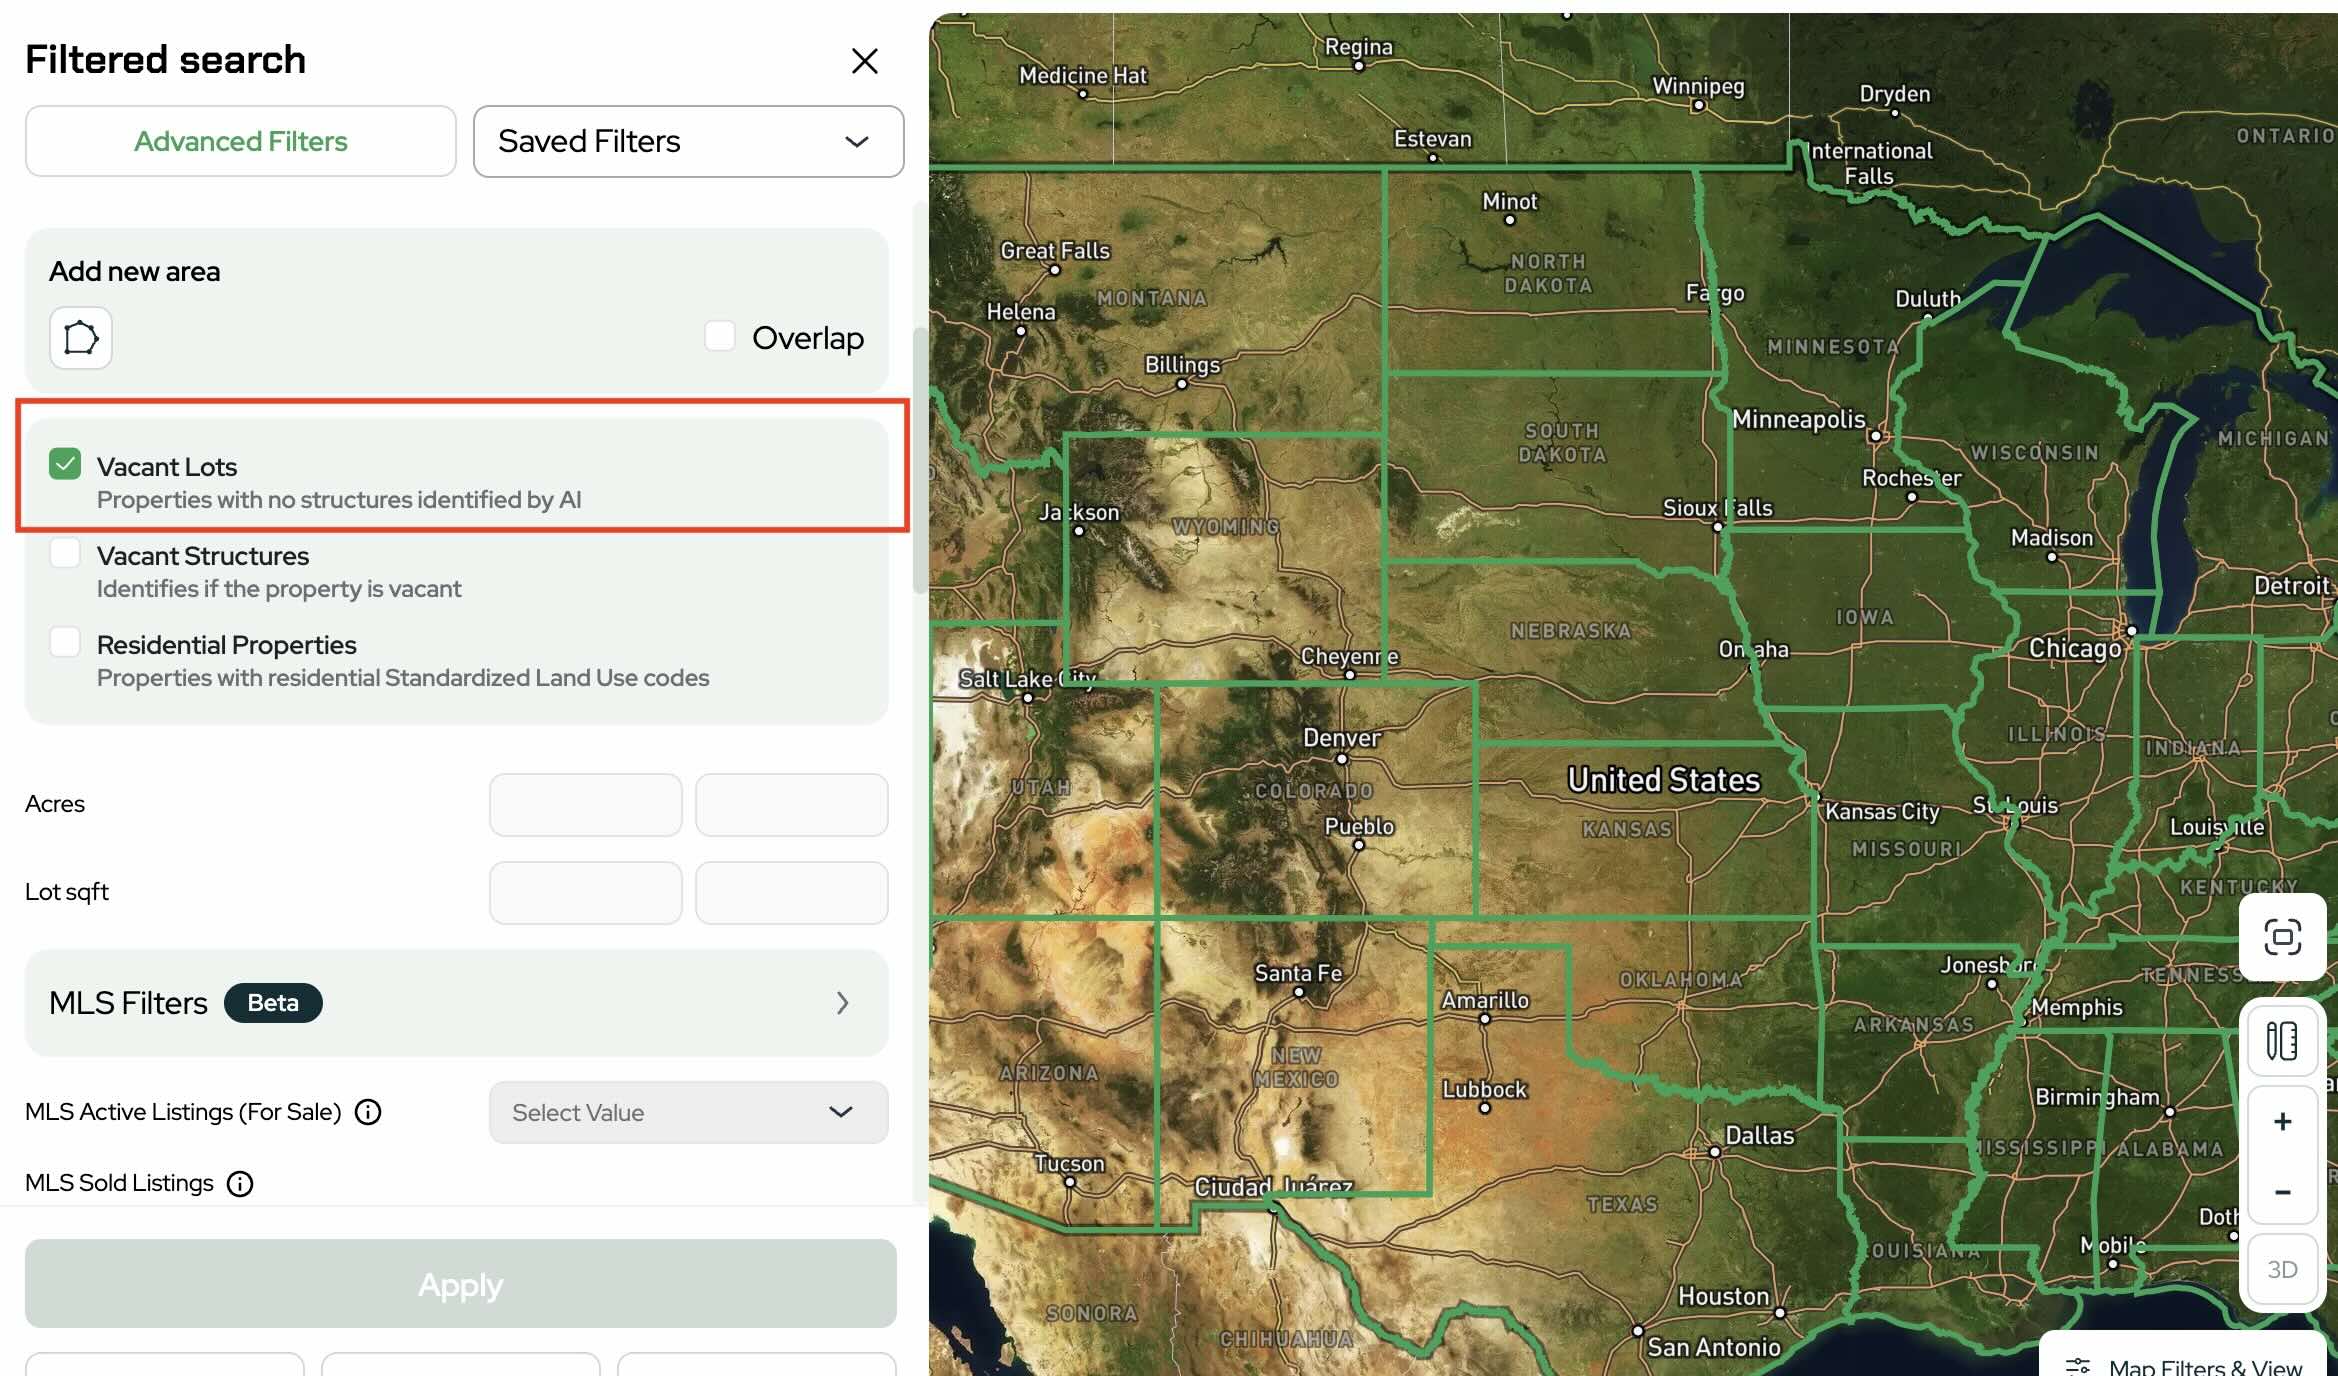This screenshot has height=1376, width=2338.
Task: Check the Vacant Structures checkbox
Action: click(65, 553)
